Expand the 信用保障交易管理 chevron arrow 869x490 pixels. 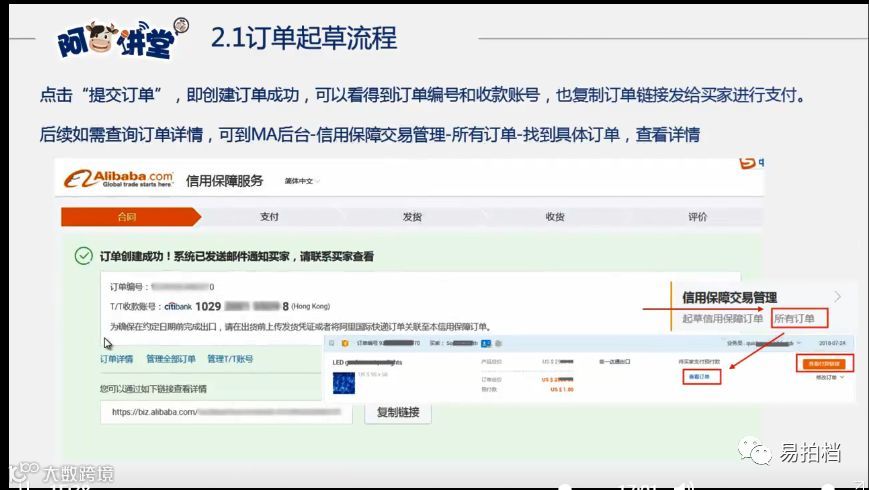coord(838,297)
